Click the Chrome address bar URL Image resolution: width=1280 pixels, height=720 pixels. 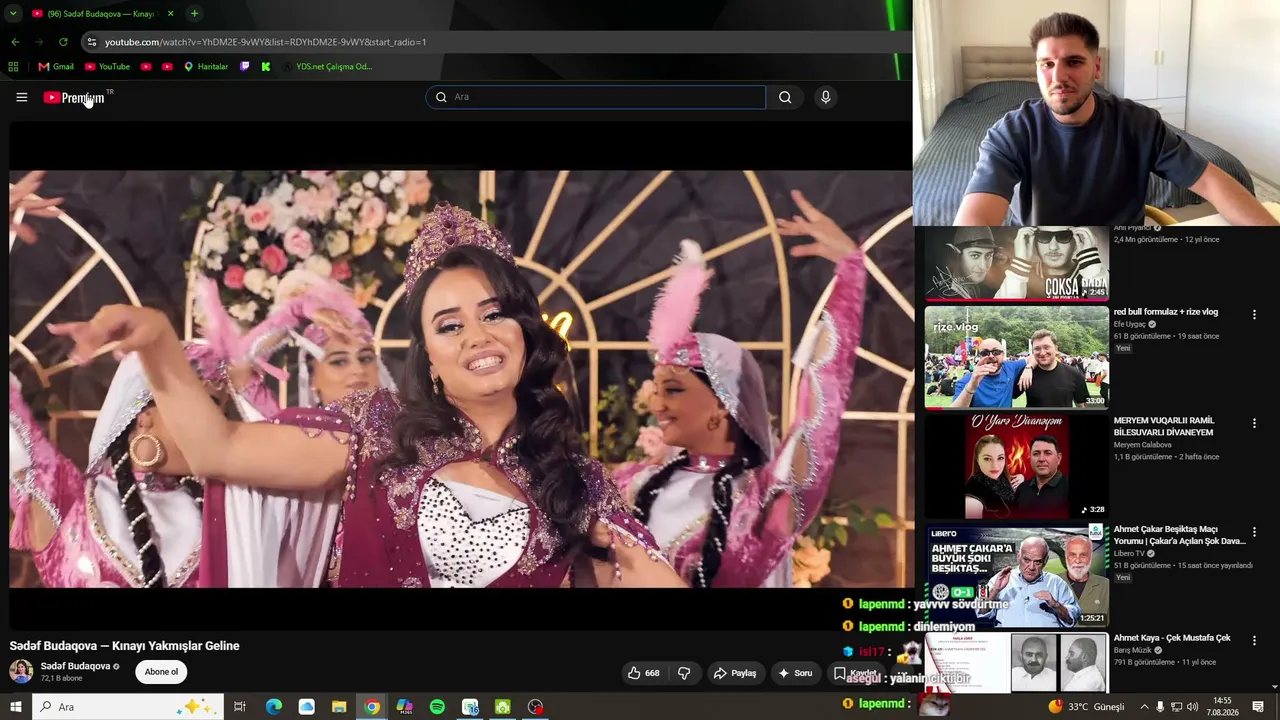tap(265, 42)
